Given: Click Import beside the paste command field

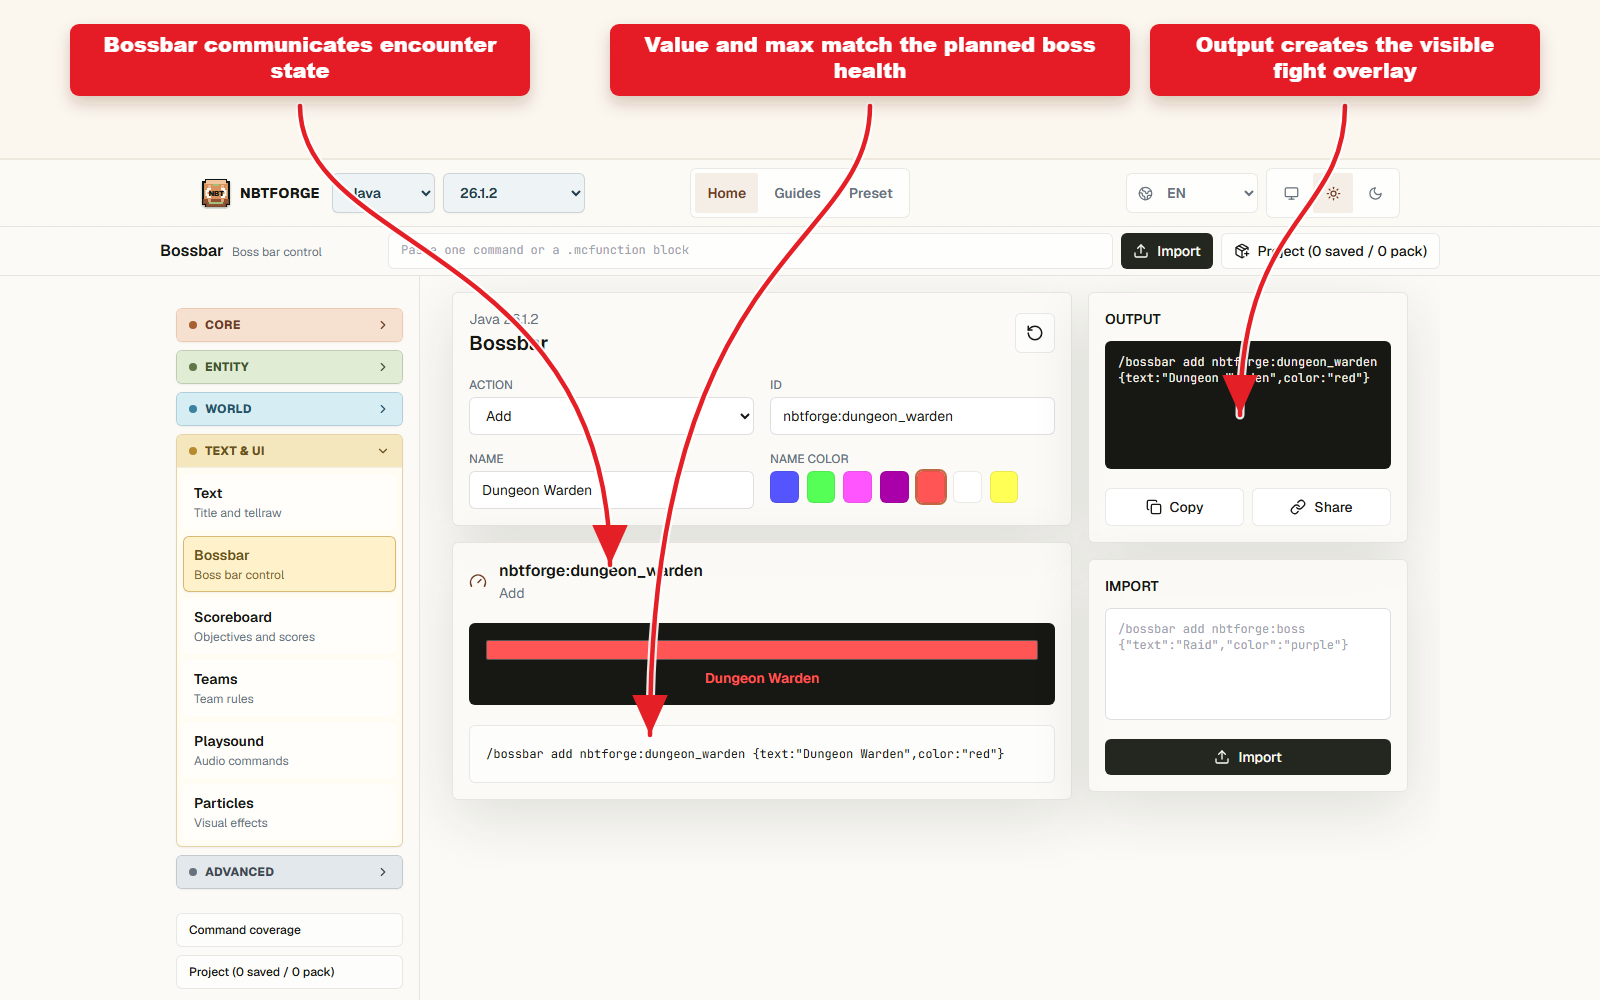Looking at the screenshot, I should (x=1167, y=251).
